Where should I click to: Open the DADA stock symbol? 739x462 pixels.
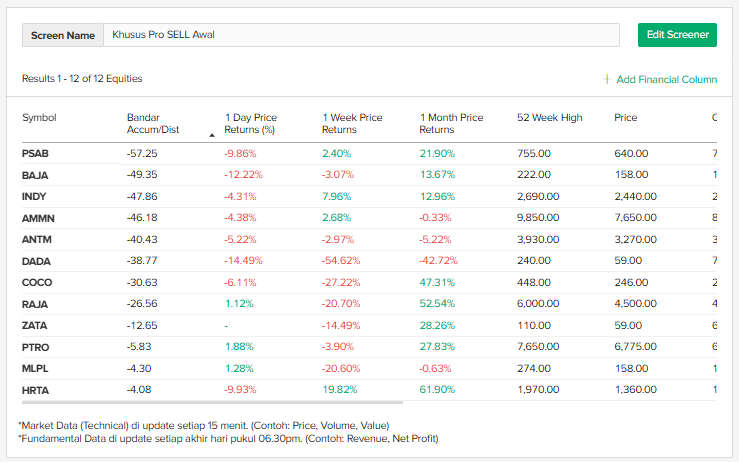tap(36, 261)
